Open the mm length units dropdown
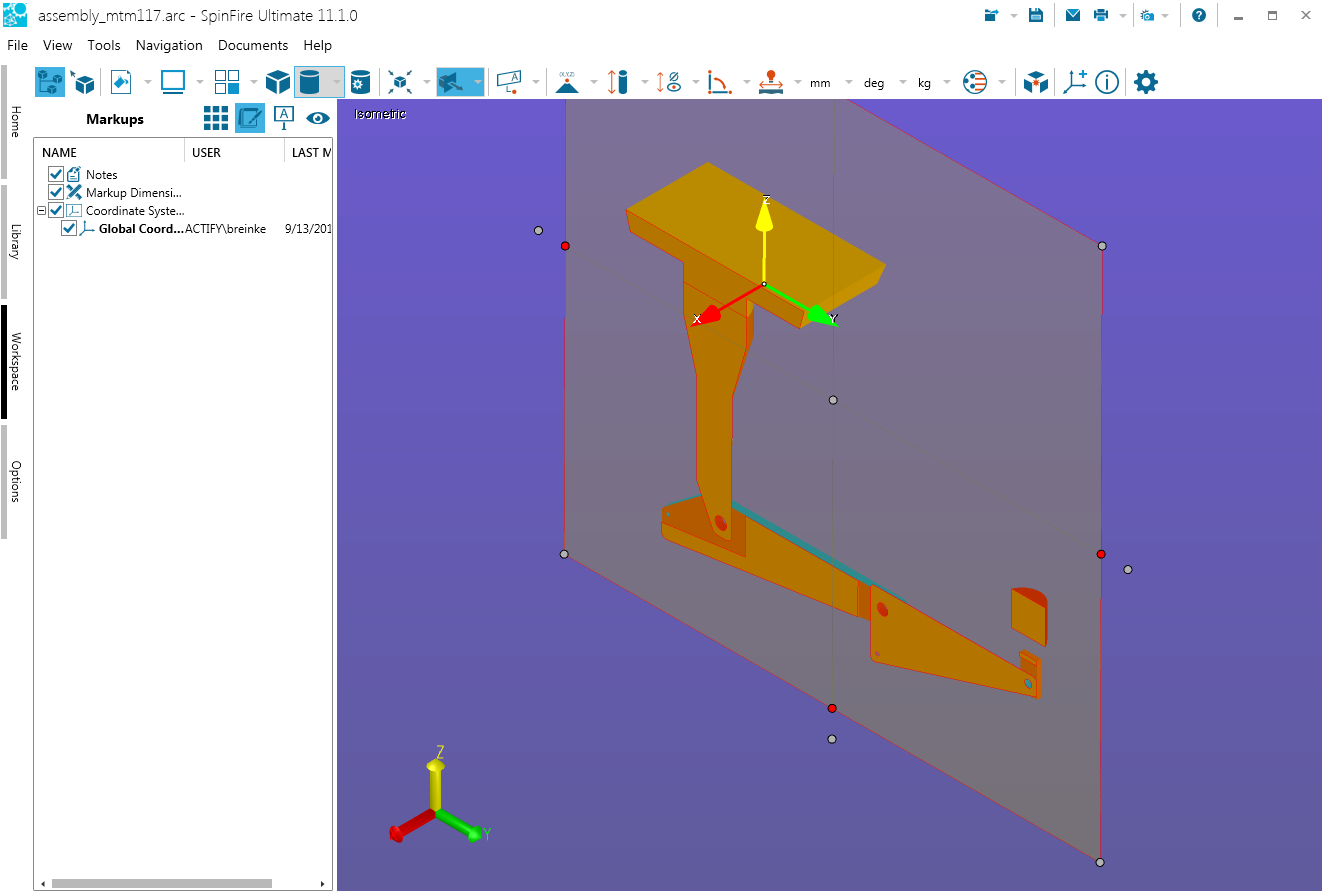 click(x=821, y=83)
